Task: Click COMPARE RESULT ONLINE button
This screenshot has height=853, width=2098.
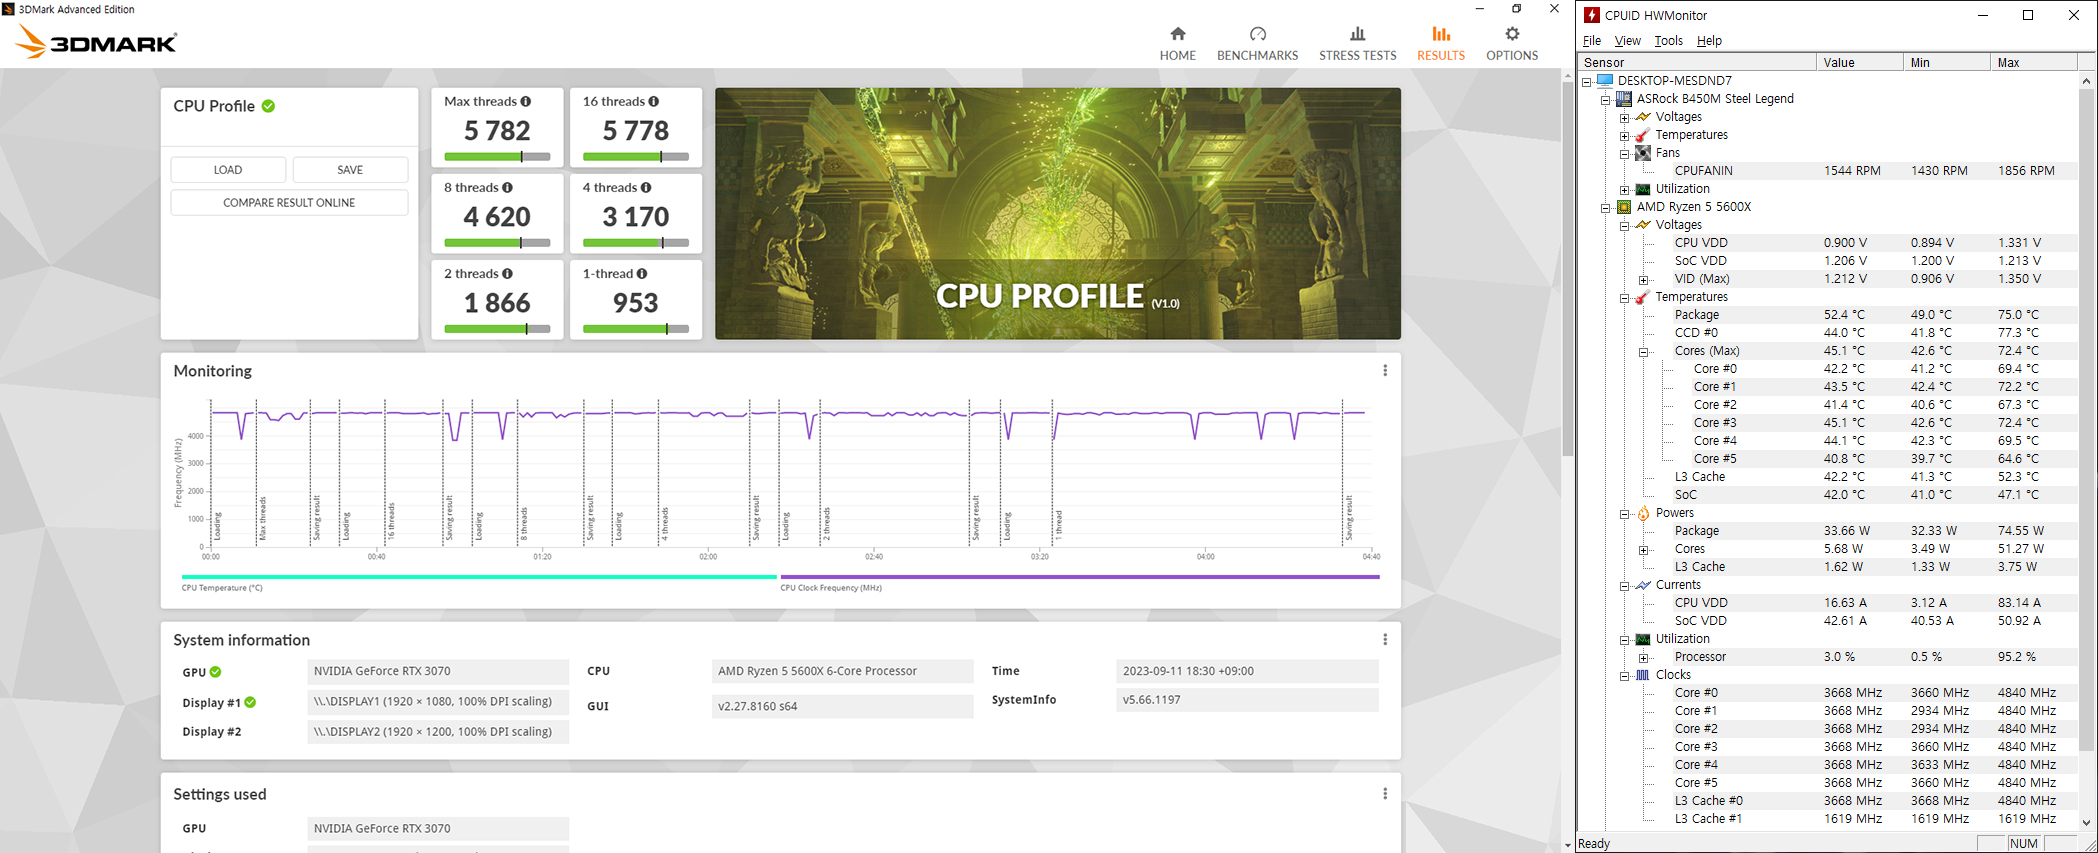Action: click(289, 203)
